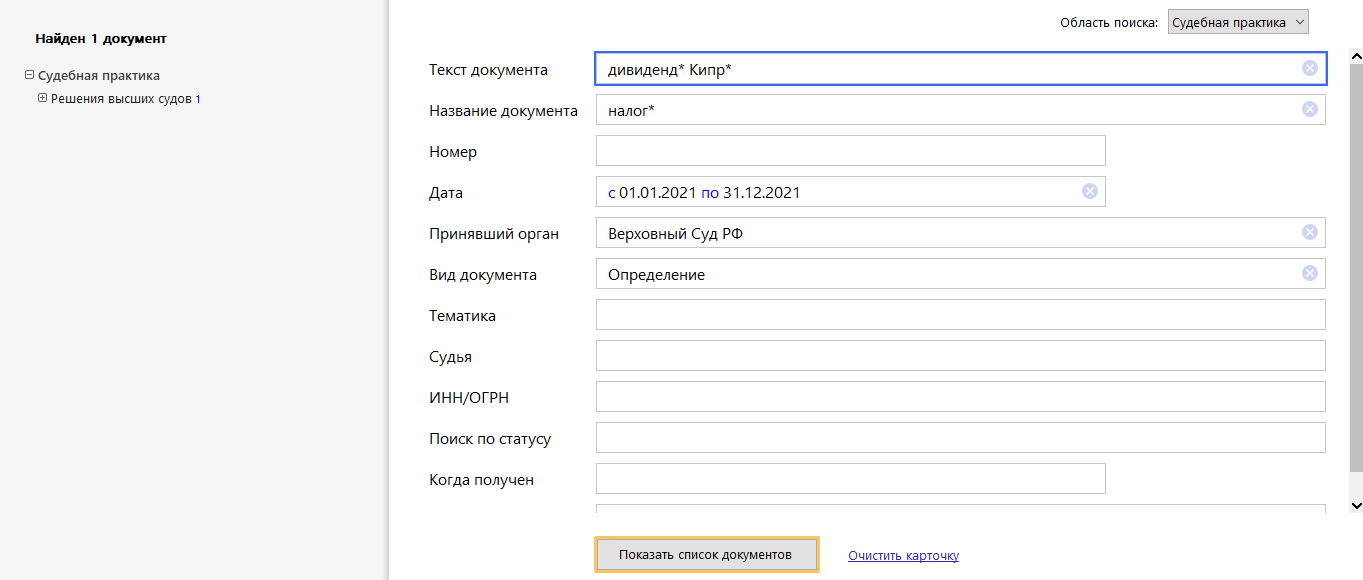Clear the 'Текст документа' field with the X icon
This screenshot has width=1363, height=580.
[1309, 68]
